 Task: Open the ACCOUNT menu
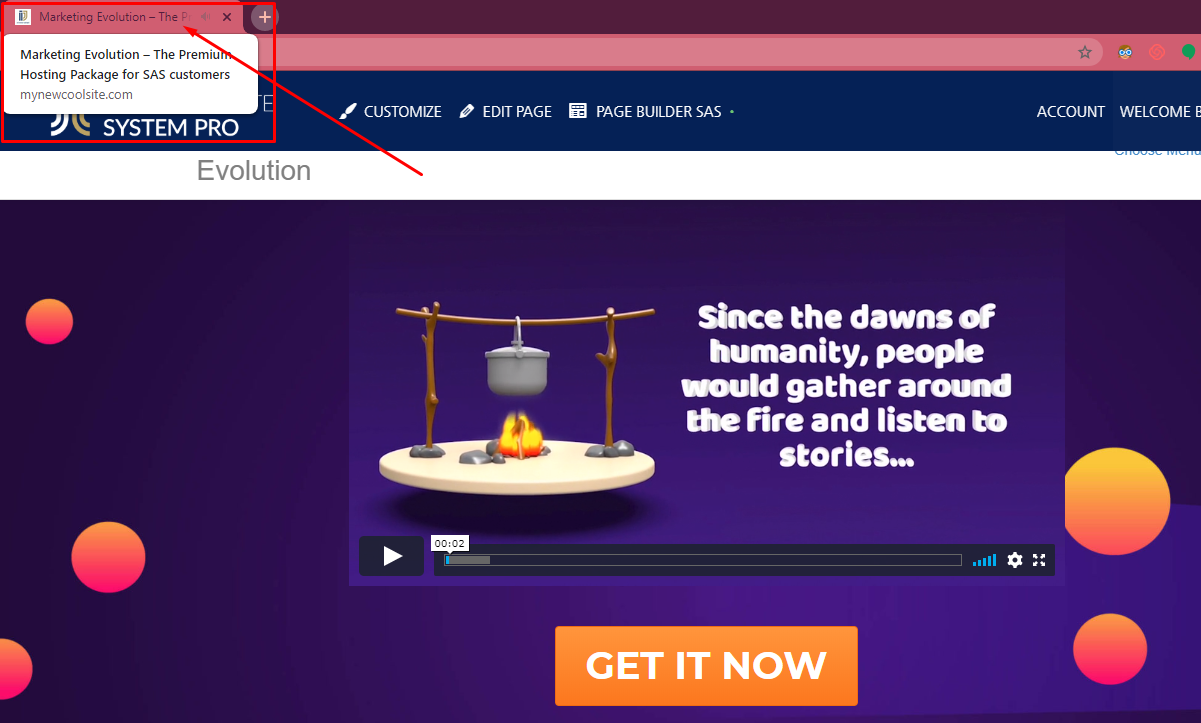click(x=1071, y=111)
